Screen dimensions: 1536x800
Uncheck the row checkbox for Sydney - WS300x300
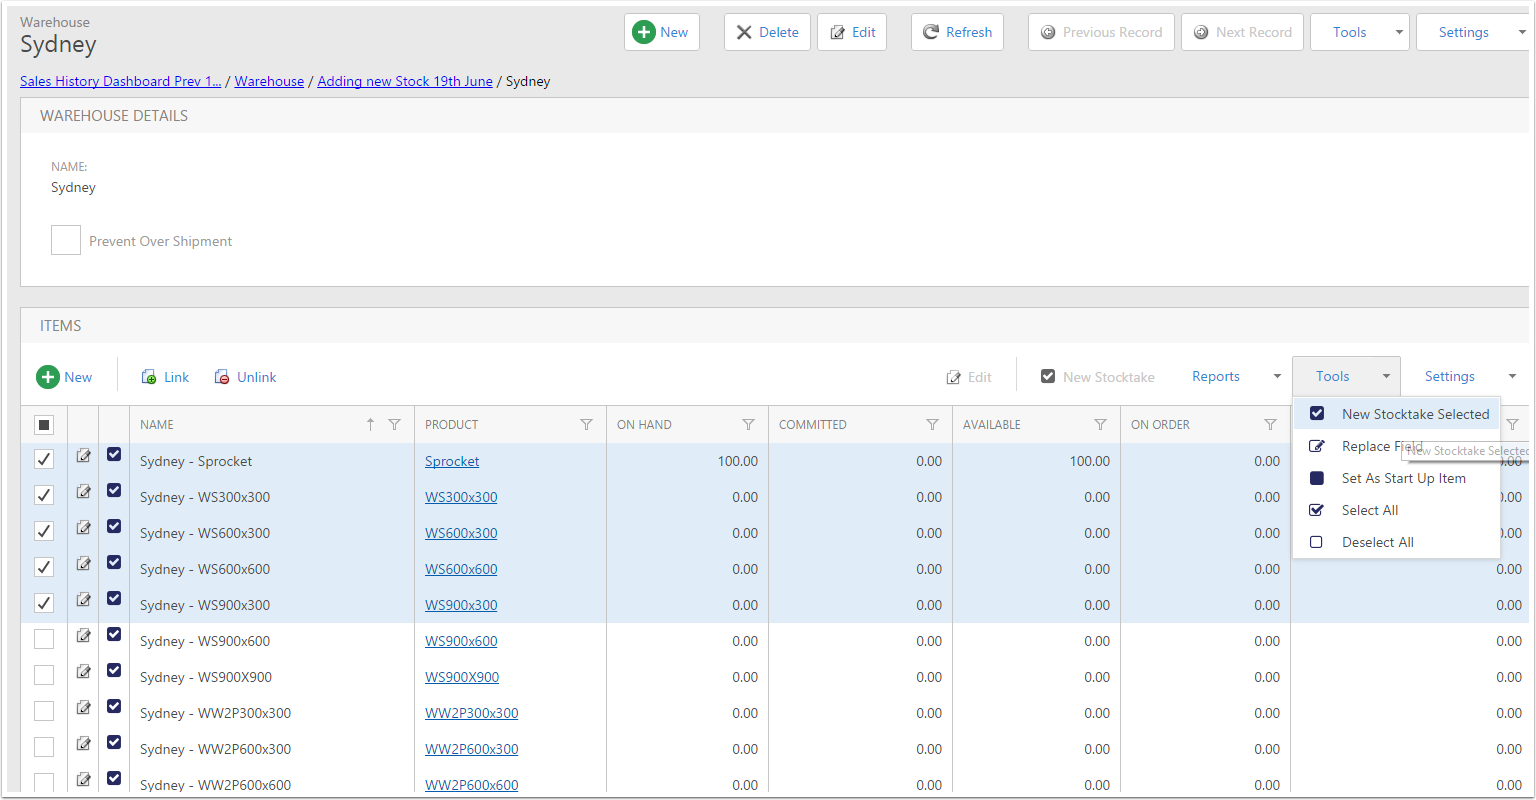coord(44,496)
